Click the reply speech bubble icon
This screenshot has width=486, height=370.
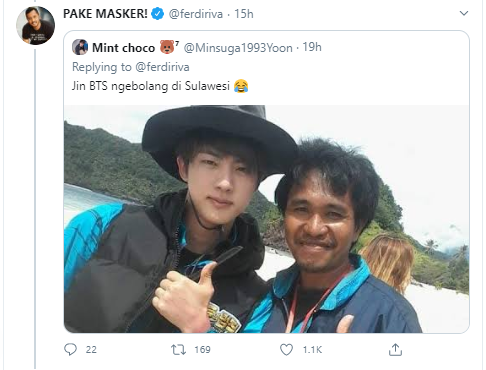click(70, 349)
